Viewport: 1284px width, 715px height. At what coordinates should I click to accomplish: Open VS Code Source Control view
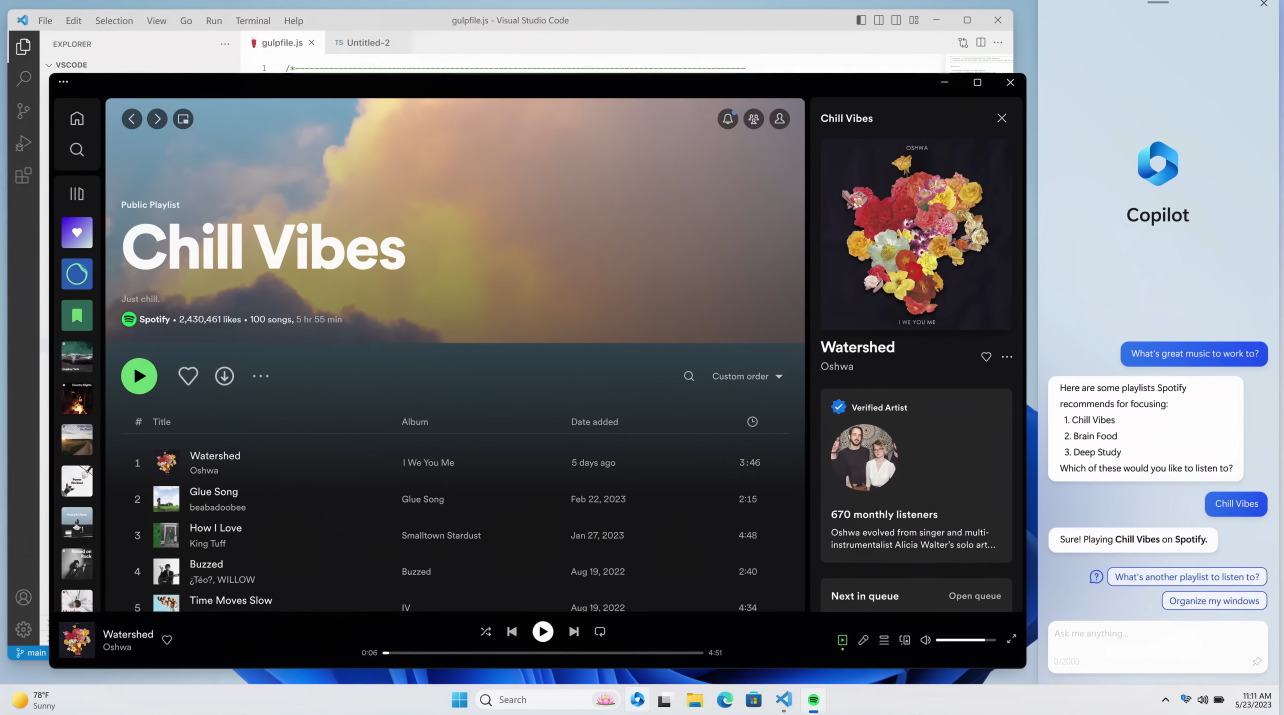[23, 111]
